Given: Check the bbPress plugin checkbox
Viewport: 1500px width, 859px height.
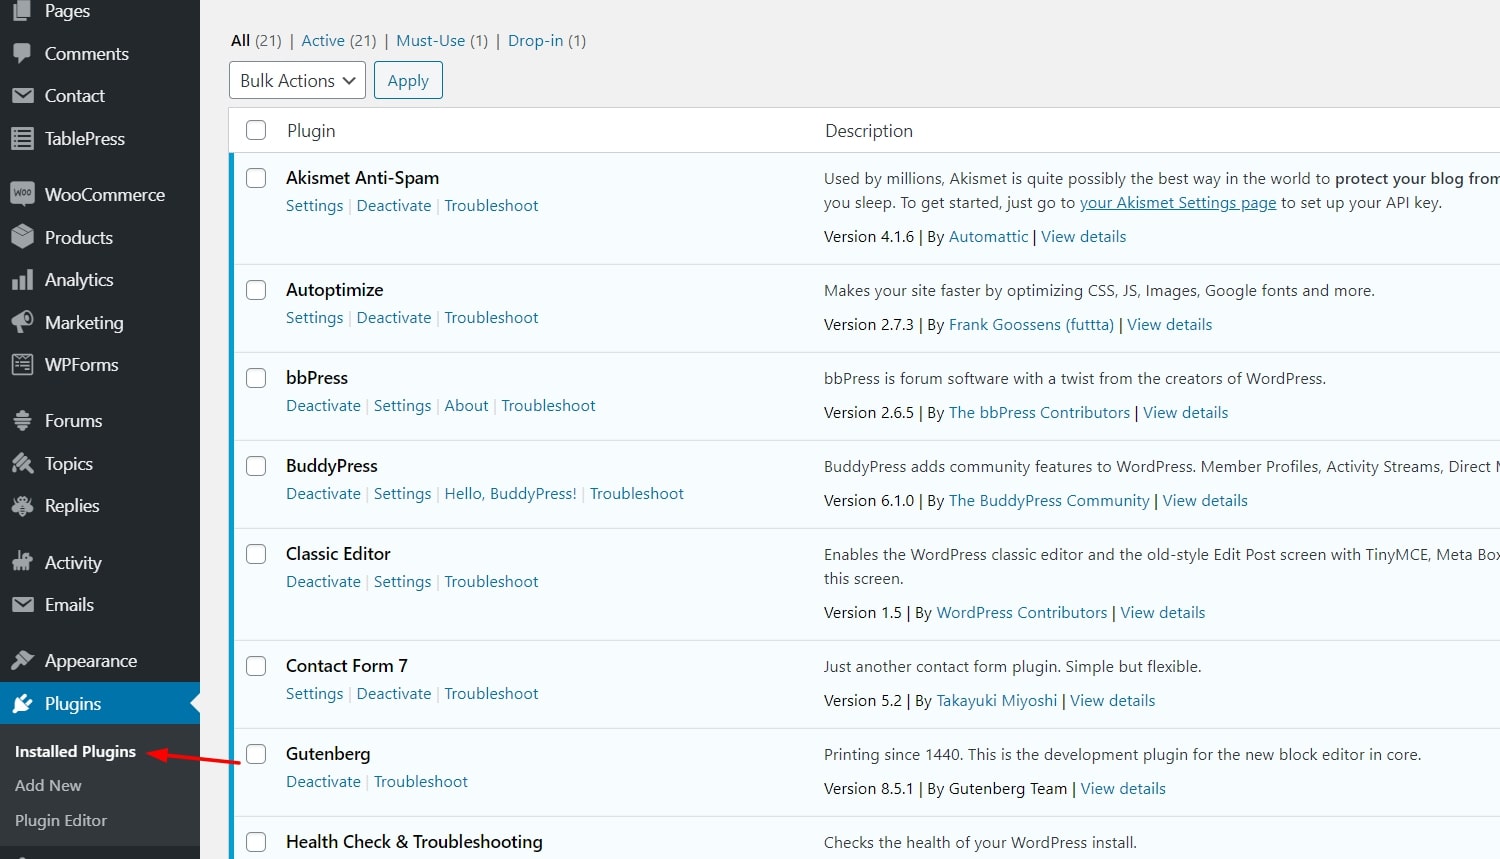Looking at the screenshot, I should [x=256, y=378].
